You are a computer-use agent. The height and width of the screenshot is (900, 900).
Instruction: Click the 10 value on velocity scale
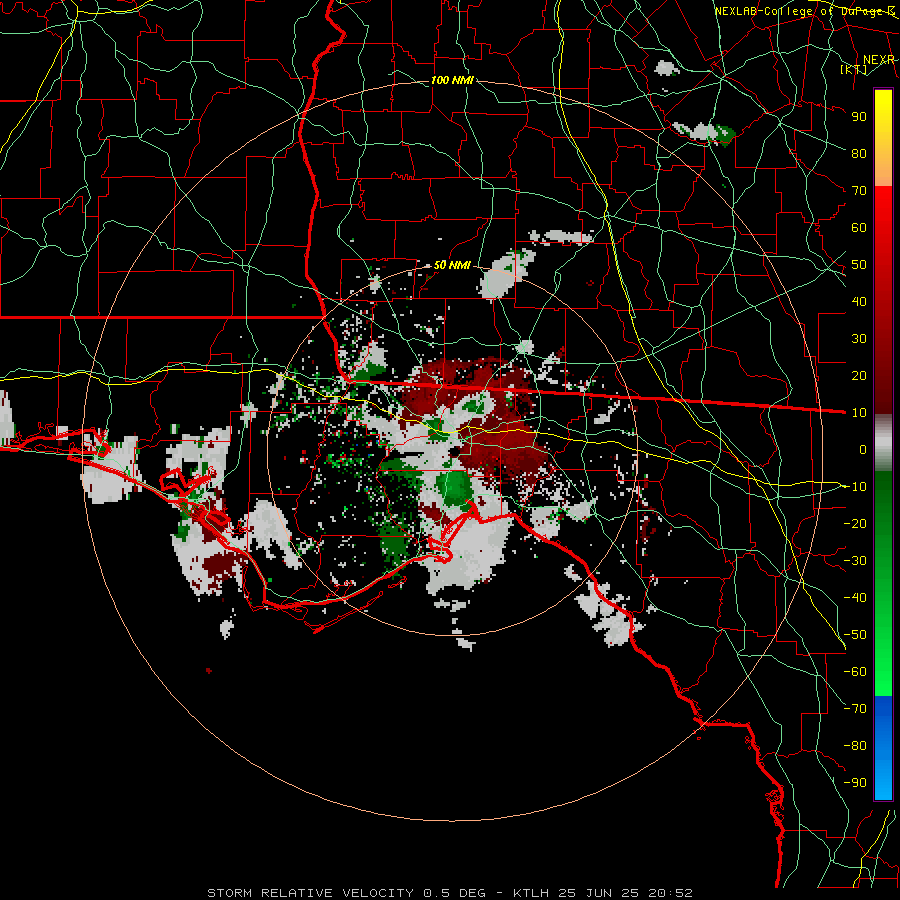[x=859, y=413]
